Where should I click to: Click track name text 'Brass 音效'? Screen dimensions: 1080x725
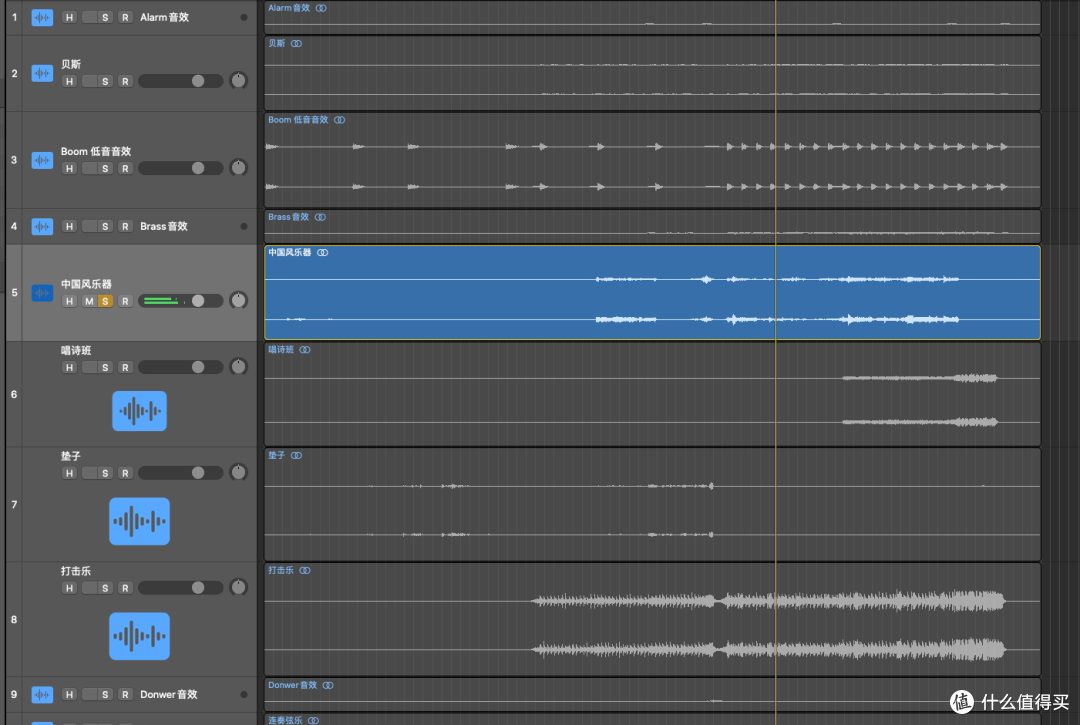[163, 226]
